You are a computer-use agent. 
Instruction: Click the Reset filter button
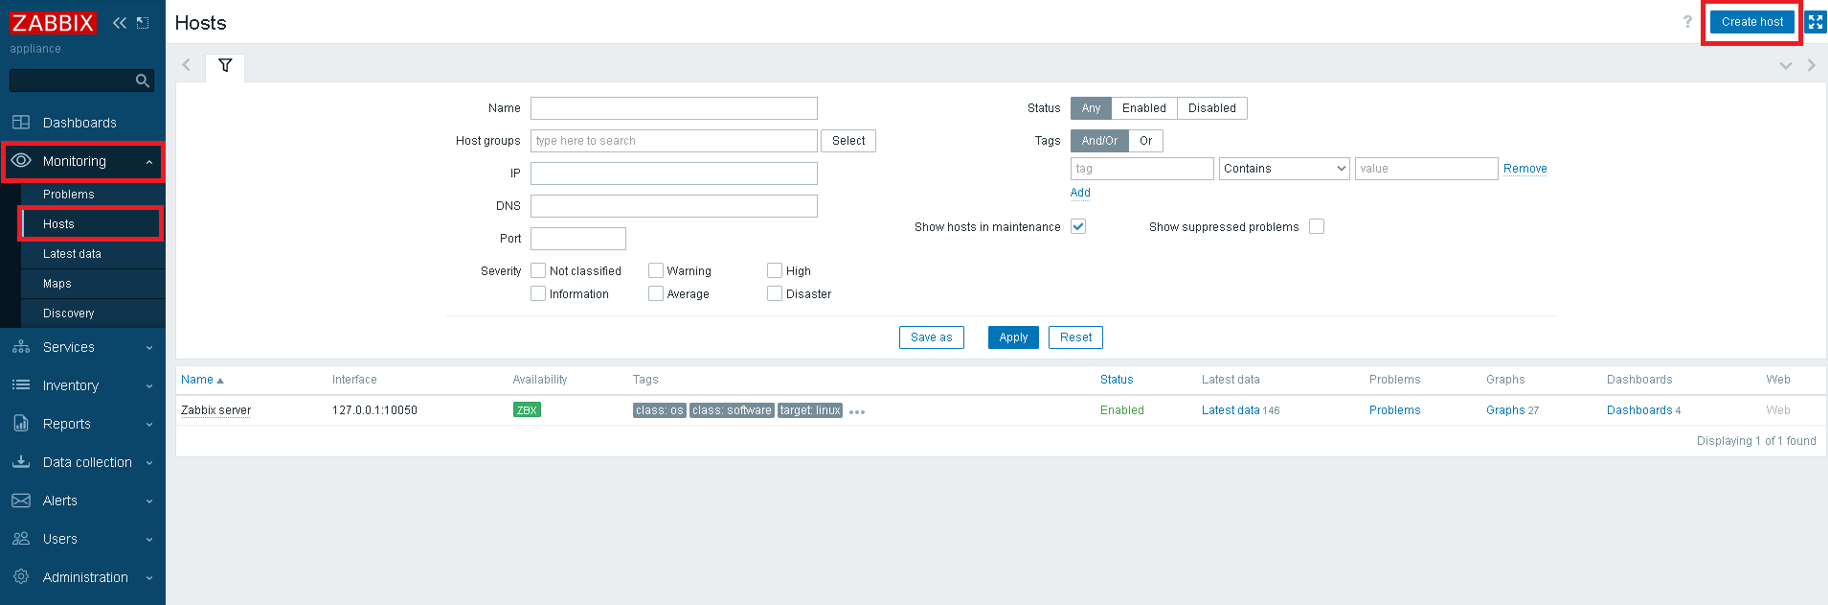1076,337
